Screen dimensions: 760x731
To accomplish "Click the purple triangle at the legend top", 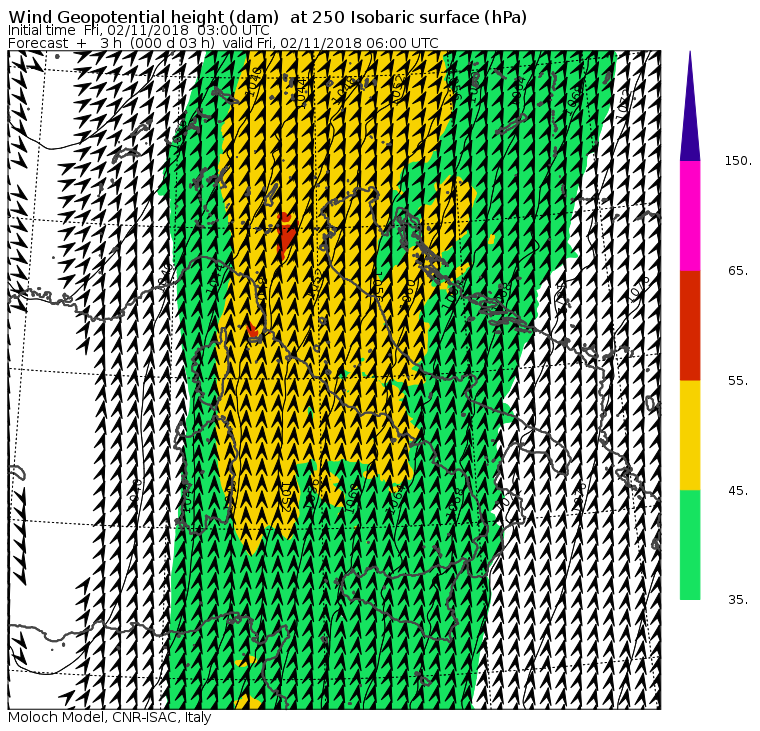I will [x=690, y=106].
